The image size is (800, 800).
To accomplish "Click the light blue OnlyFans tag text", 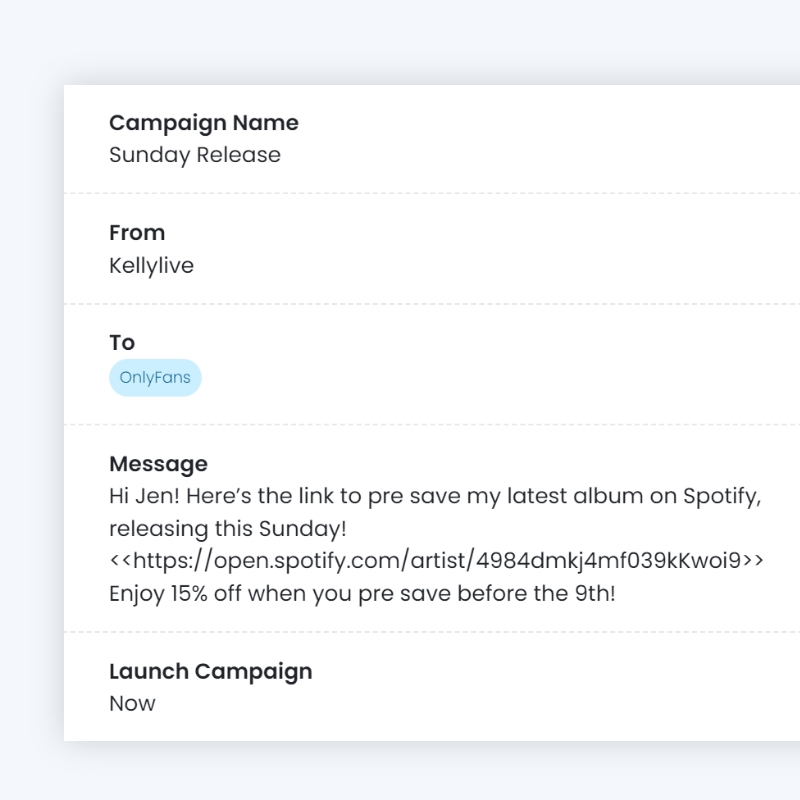I will pos(155,377).
